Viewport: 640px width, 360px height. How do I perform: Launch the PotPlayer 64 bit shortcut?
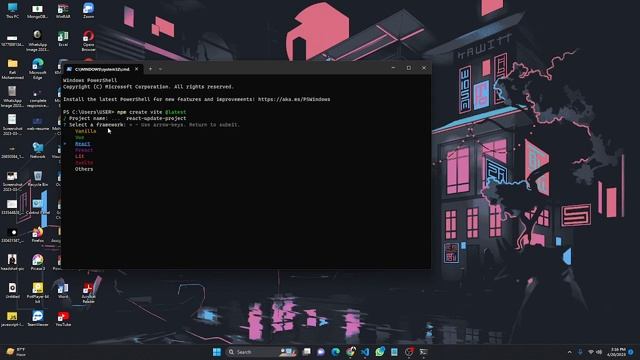(x=38, y=292)
